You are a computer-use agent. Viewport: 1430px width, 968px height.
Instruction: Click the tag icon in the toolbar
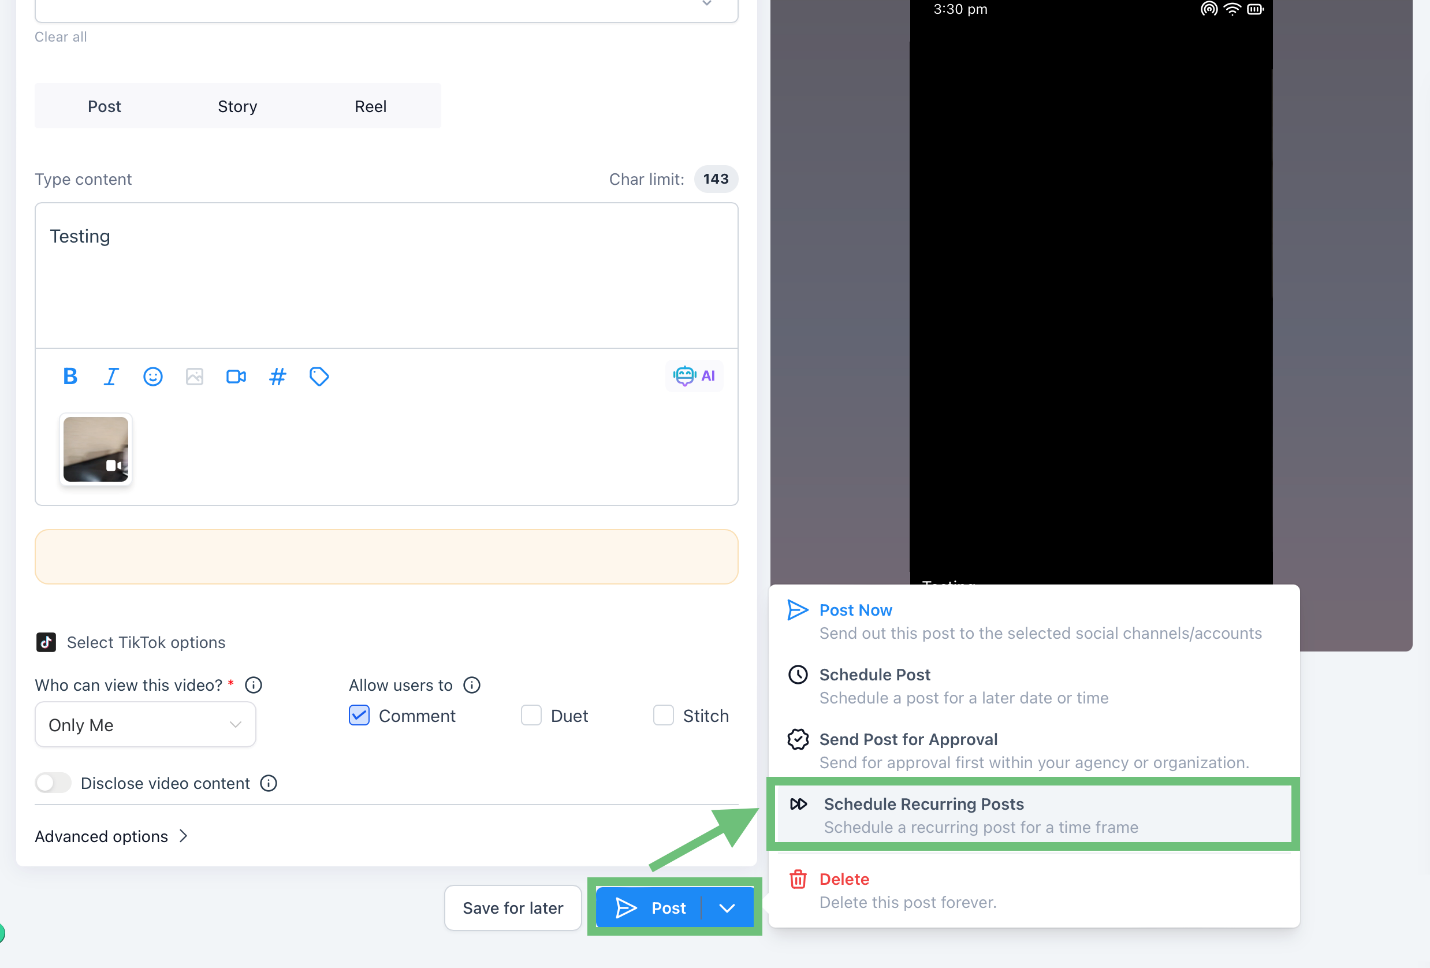coord(319,376)
